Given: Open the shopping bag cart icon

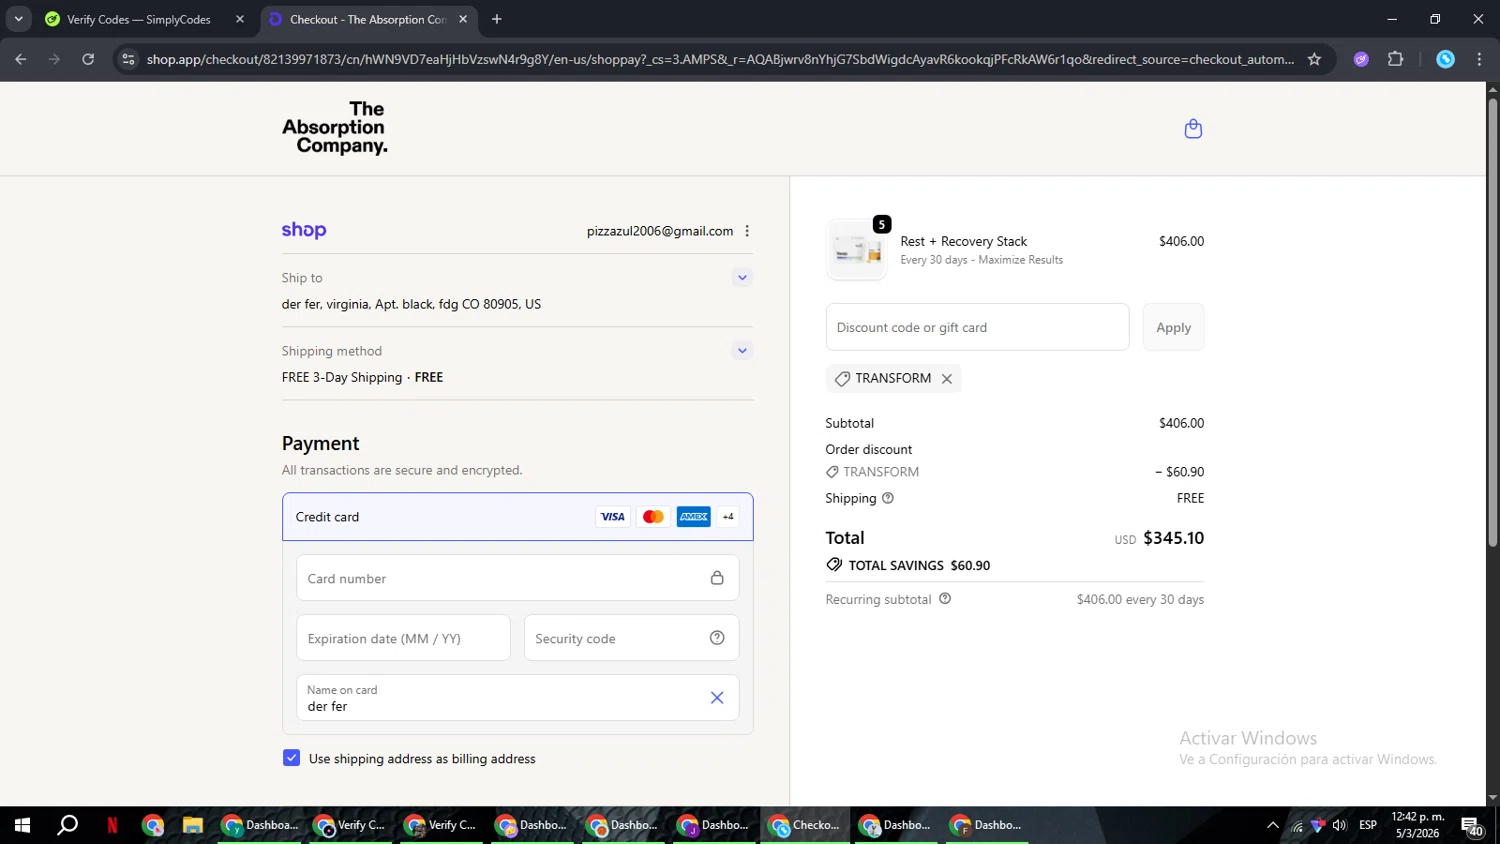Looking at the screenshot, I should click(1193, 129).
